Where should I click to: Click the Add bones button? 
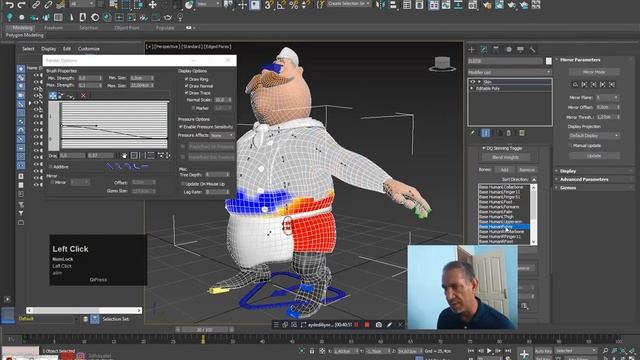[x=504, y=170]
